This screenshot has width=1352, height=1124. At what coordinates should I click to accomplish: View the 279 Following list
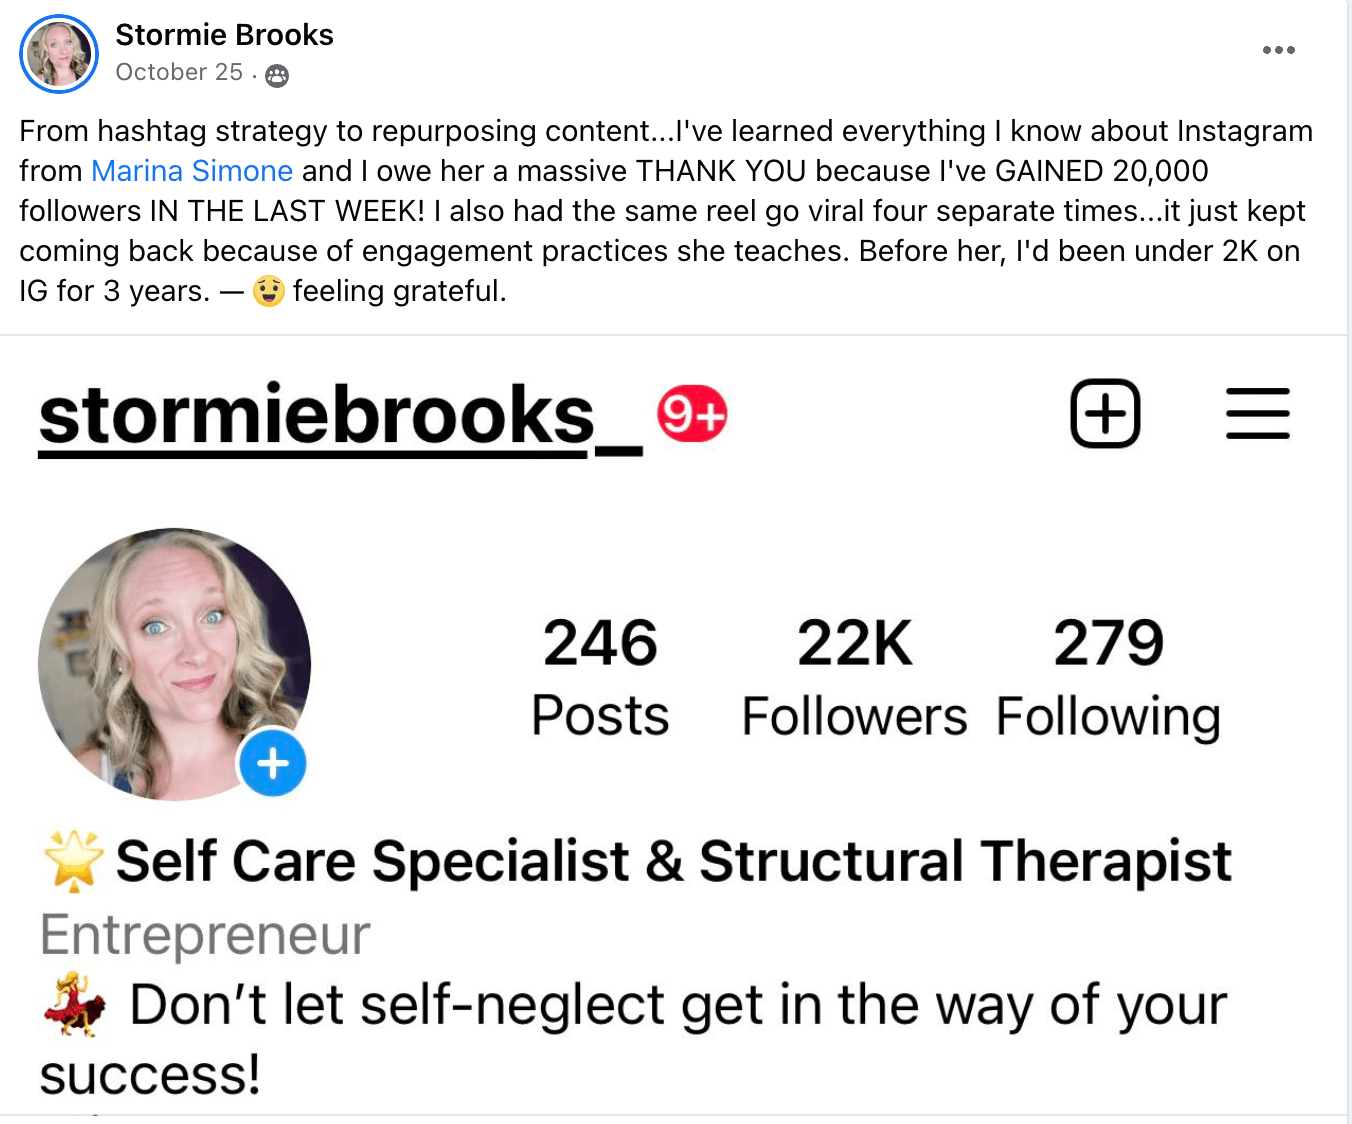(x=1108, y=678)
